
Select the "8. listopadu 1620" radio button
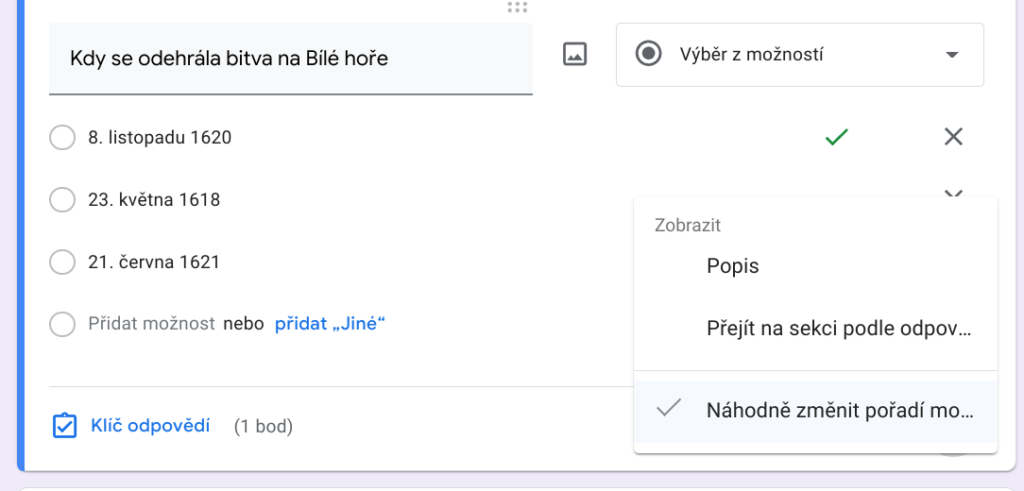click(x=62, y=138)
